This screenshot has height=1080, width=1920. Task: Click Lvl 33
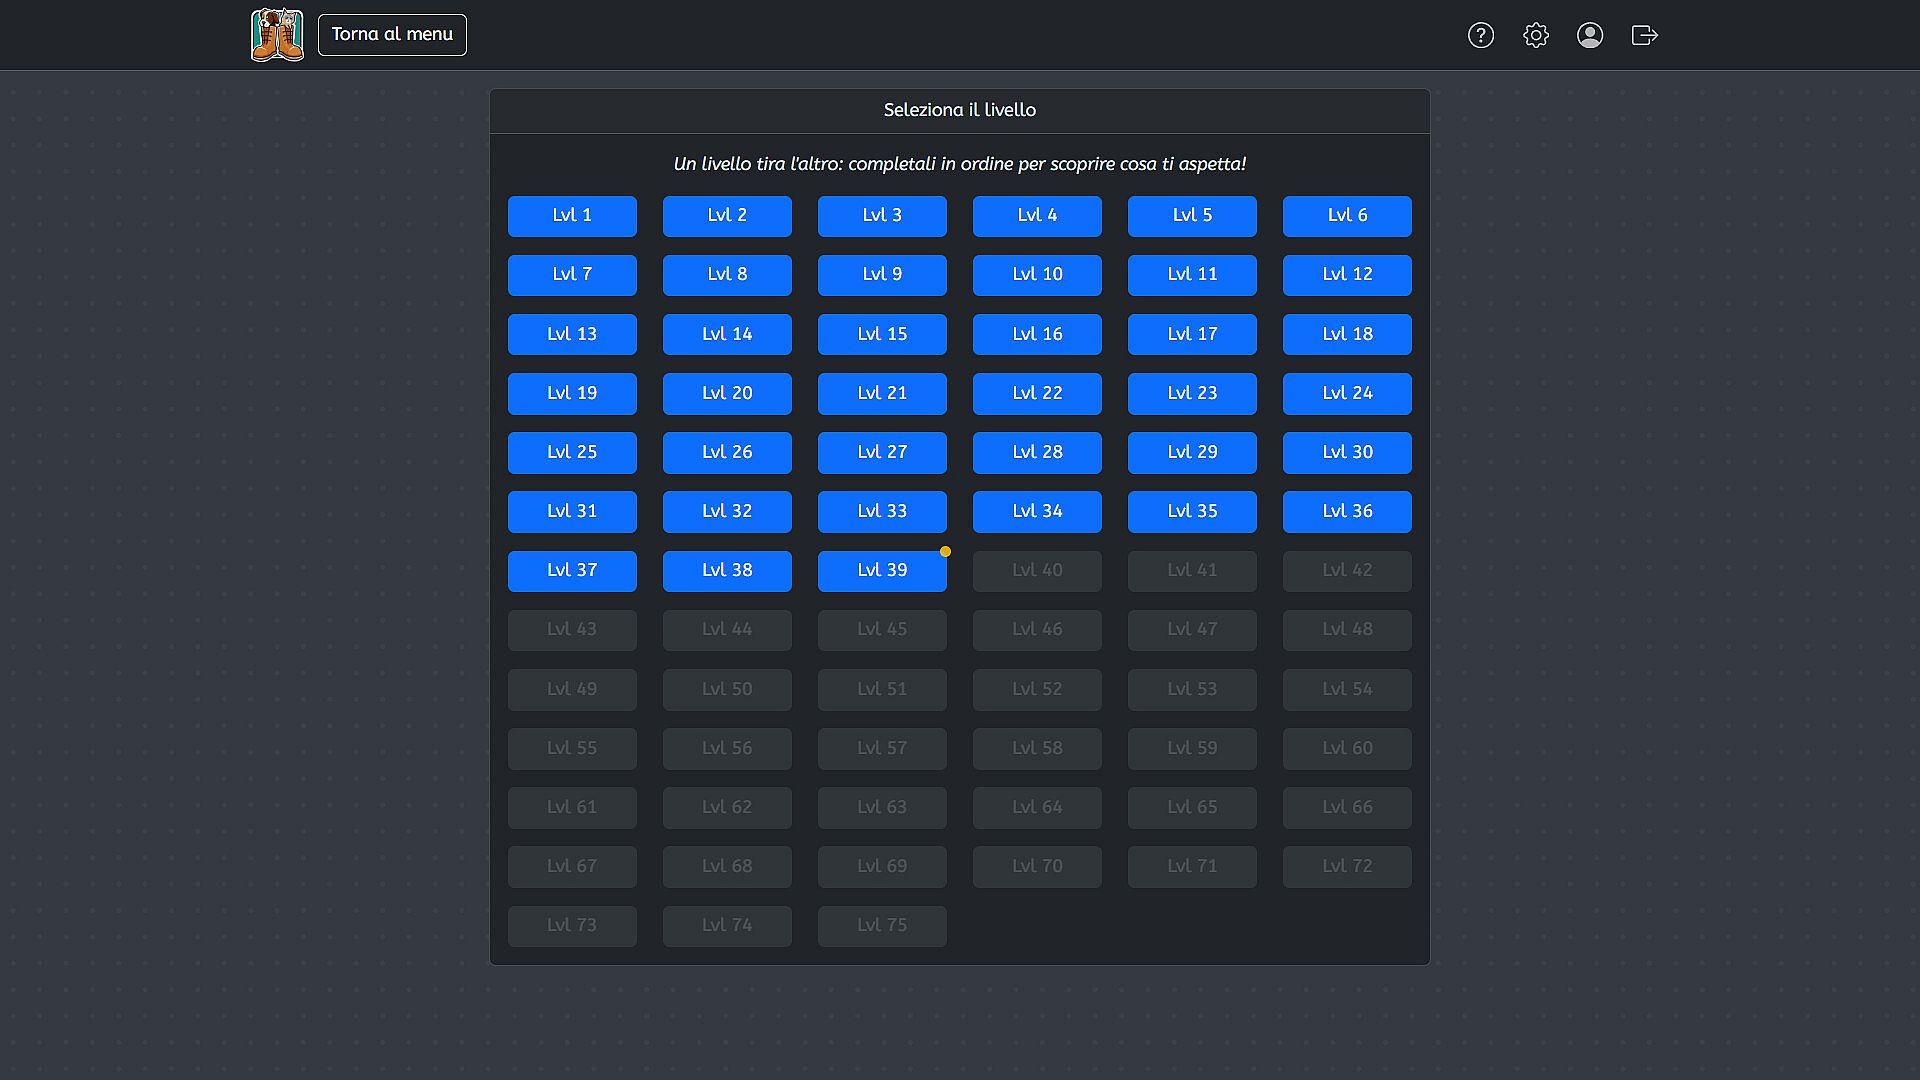tap(882, 511)
